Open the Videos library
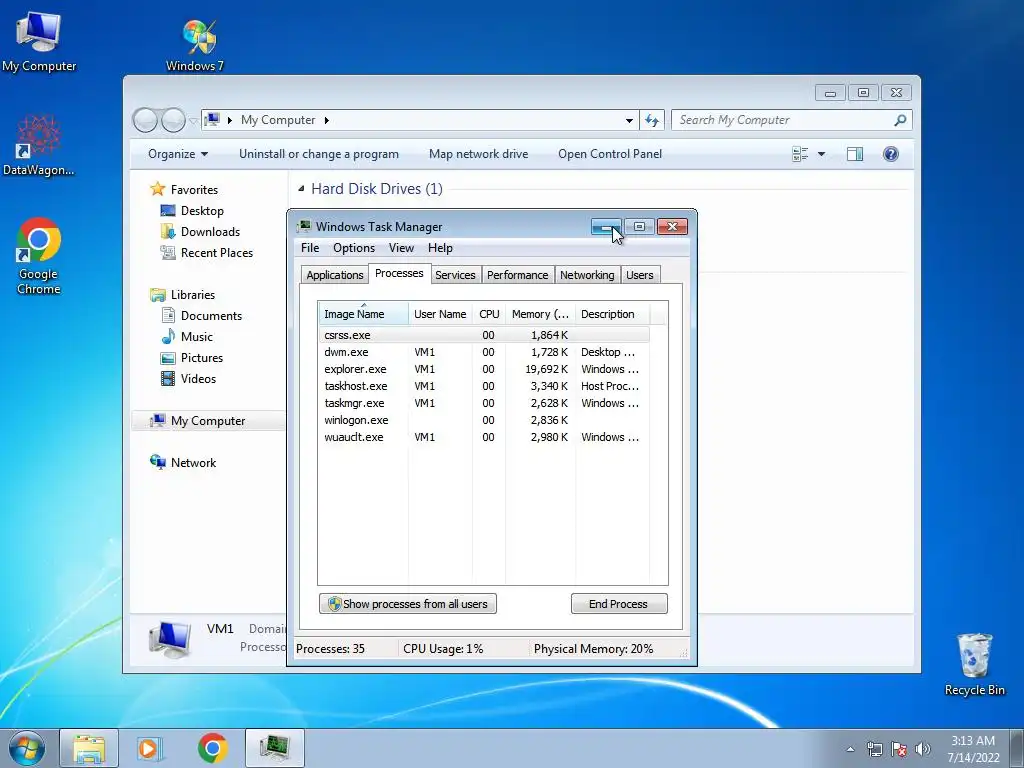The image size is (1024, 768). (198, 379)
